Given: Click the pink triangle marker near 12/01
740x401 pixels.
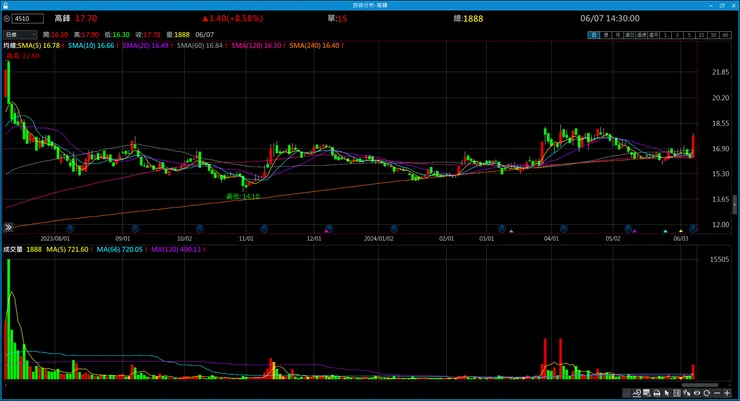Looking at the screenshot, I should pos(326,231).
